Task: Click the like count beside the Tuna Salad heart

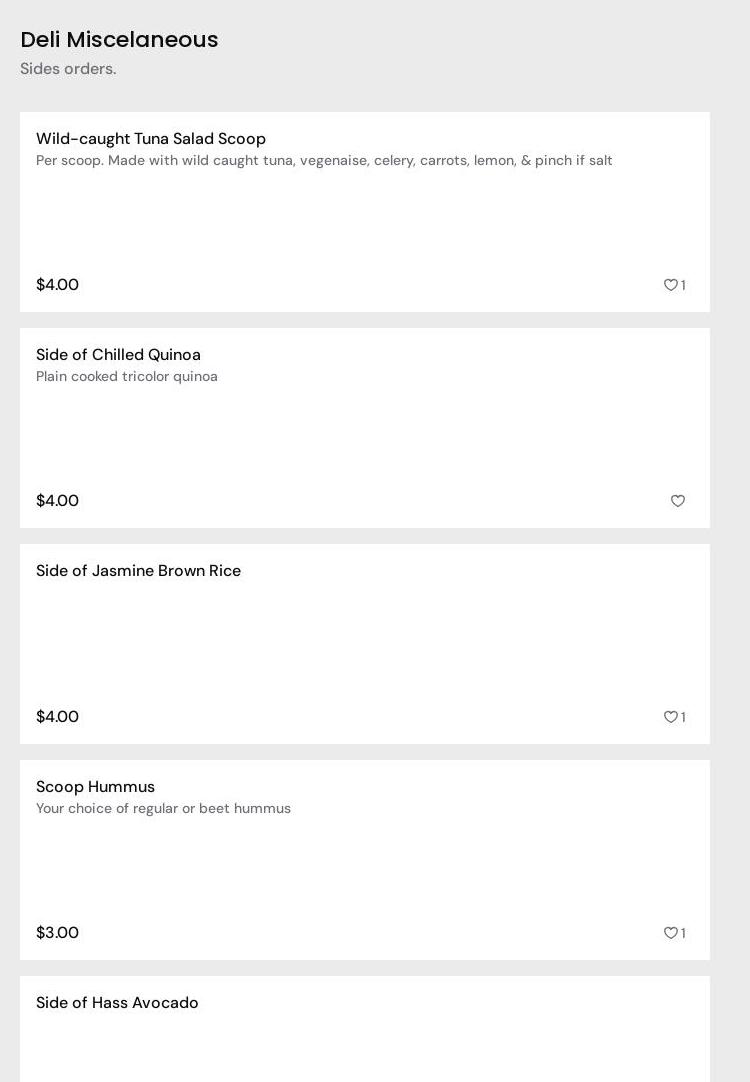Action: point(684,285)
